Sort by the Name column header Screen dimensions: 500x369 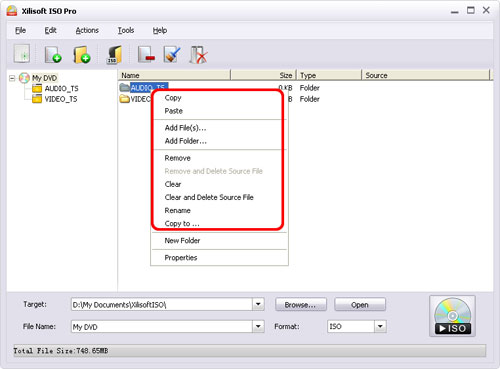click(x=174, y=75)
